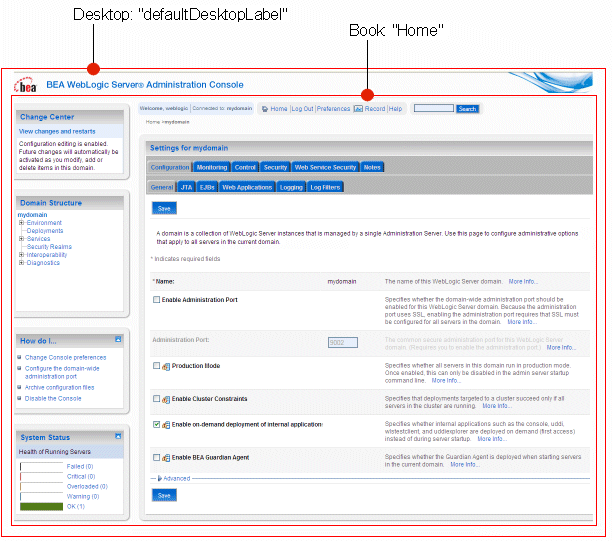Minimize the System Status panel icon
This screenshot has width=612, height=541.
pyautogui.click(x=118, y=436)
